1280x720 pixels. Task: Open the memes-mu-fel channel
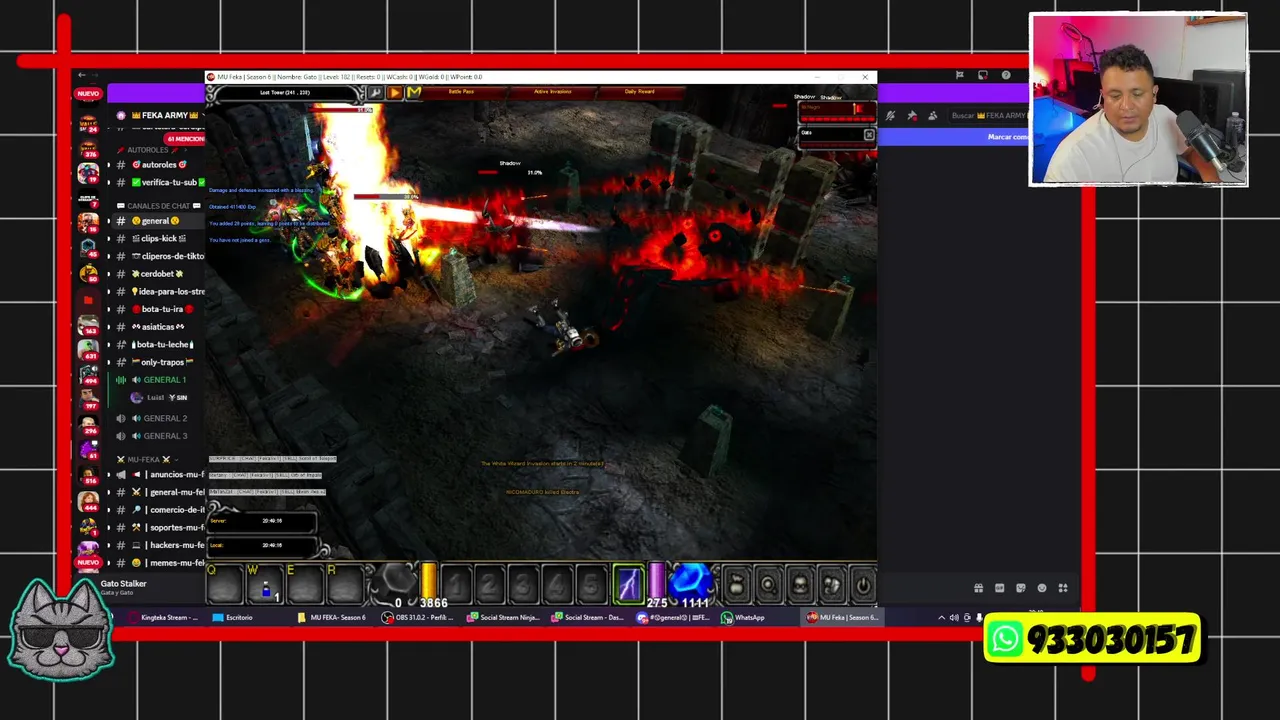point(158,563)
